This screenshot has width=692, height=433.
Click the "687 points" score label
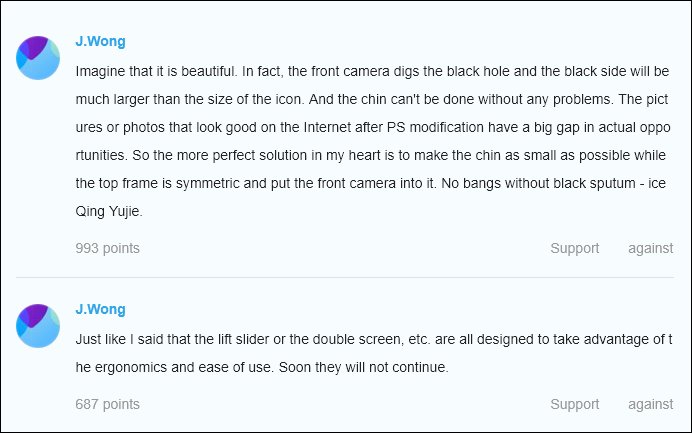(x=107, y=404)
